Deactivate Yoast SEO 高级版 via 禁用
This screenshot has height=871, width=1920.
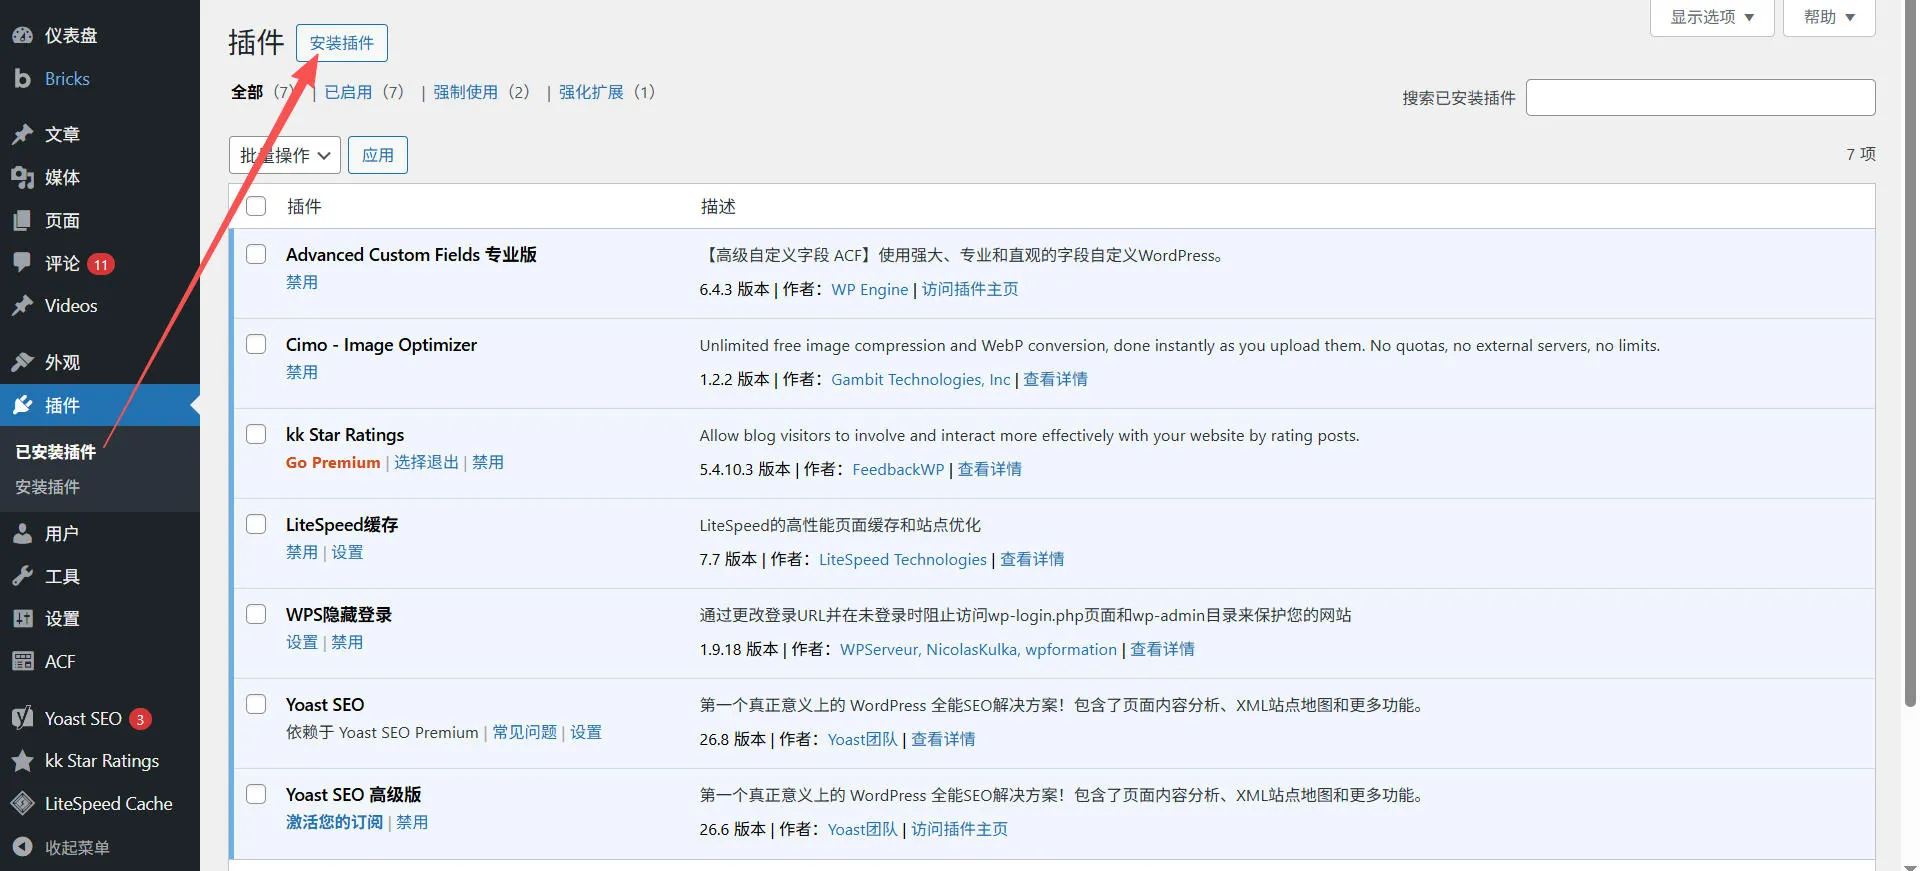tap(412, 822)
